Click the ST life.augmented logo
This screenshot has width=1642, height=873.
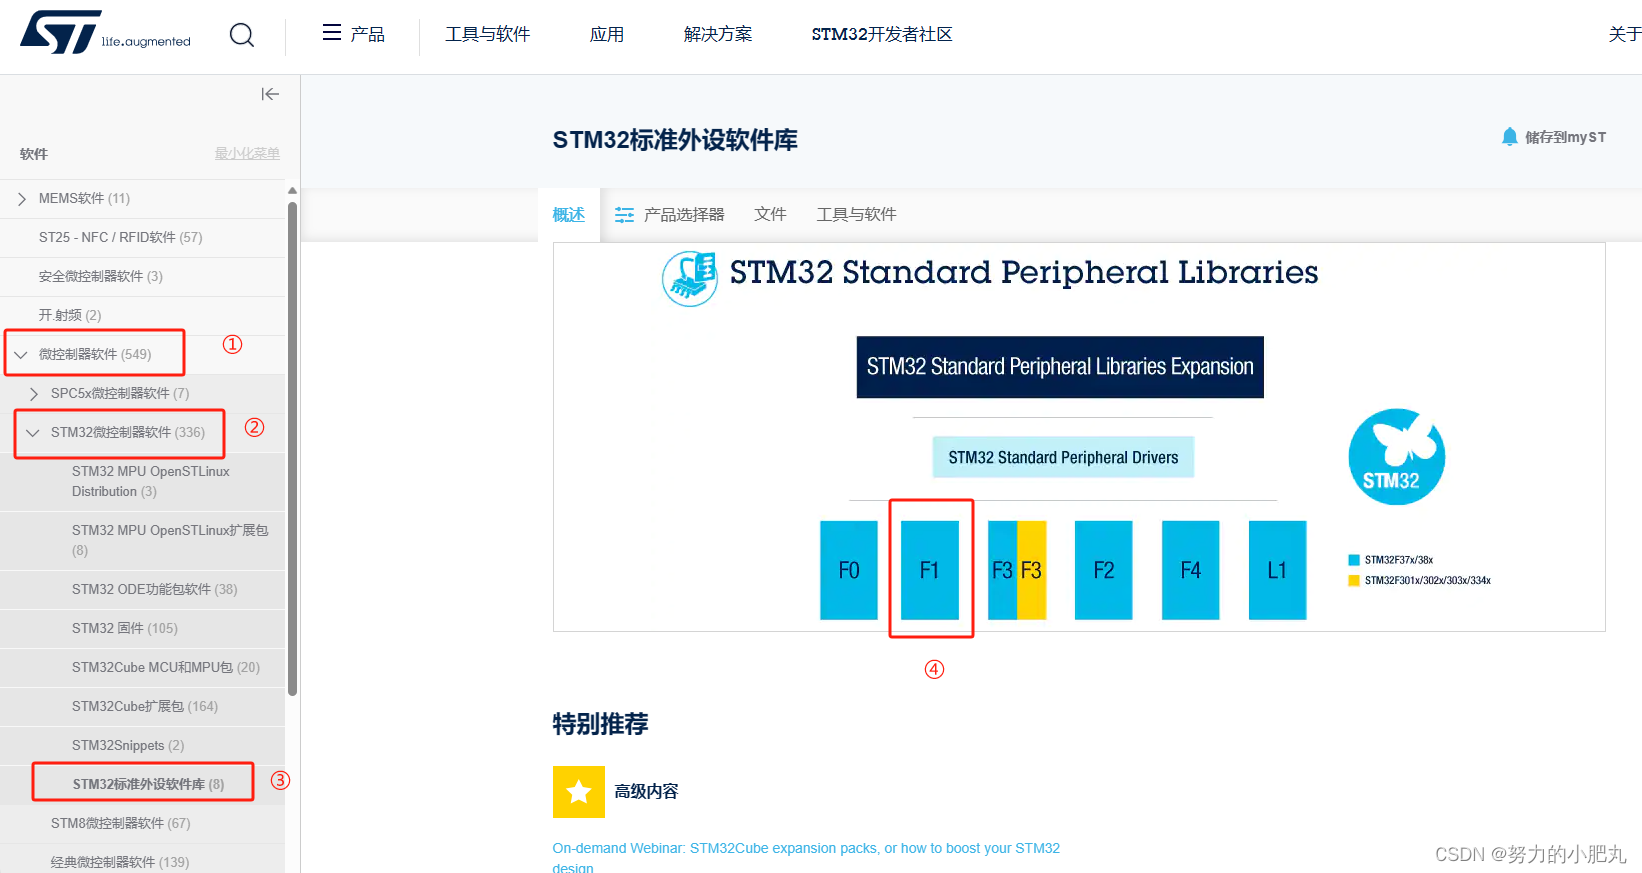(x=105, y=33)
